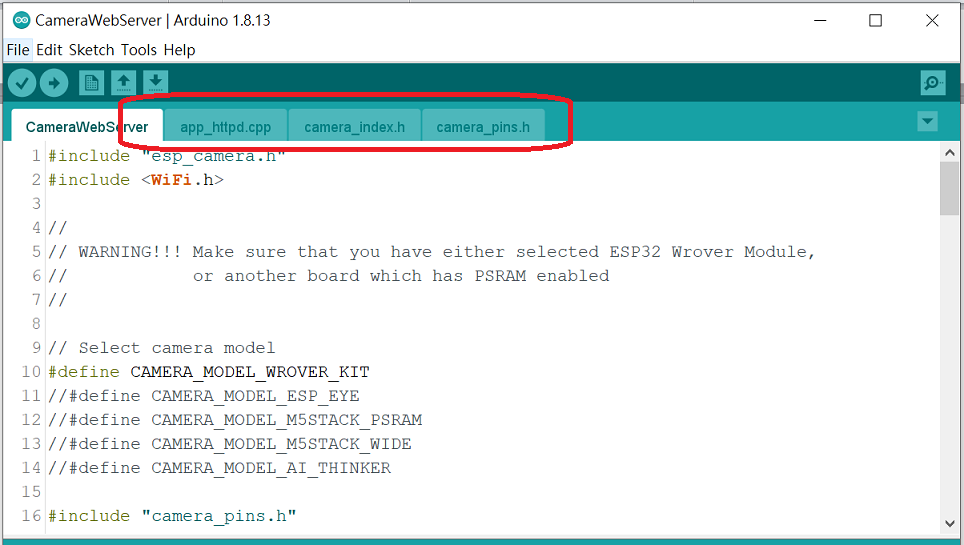Click the Upload arrow button
Image resolution: width=964 pixels, height=545 pixels.
tap(54, 82)
